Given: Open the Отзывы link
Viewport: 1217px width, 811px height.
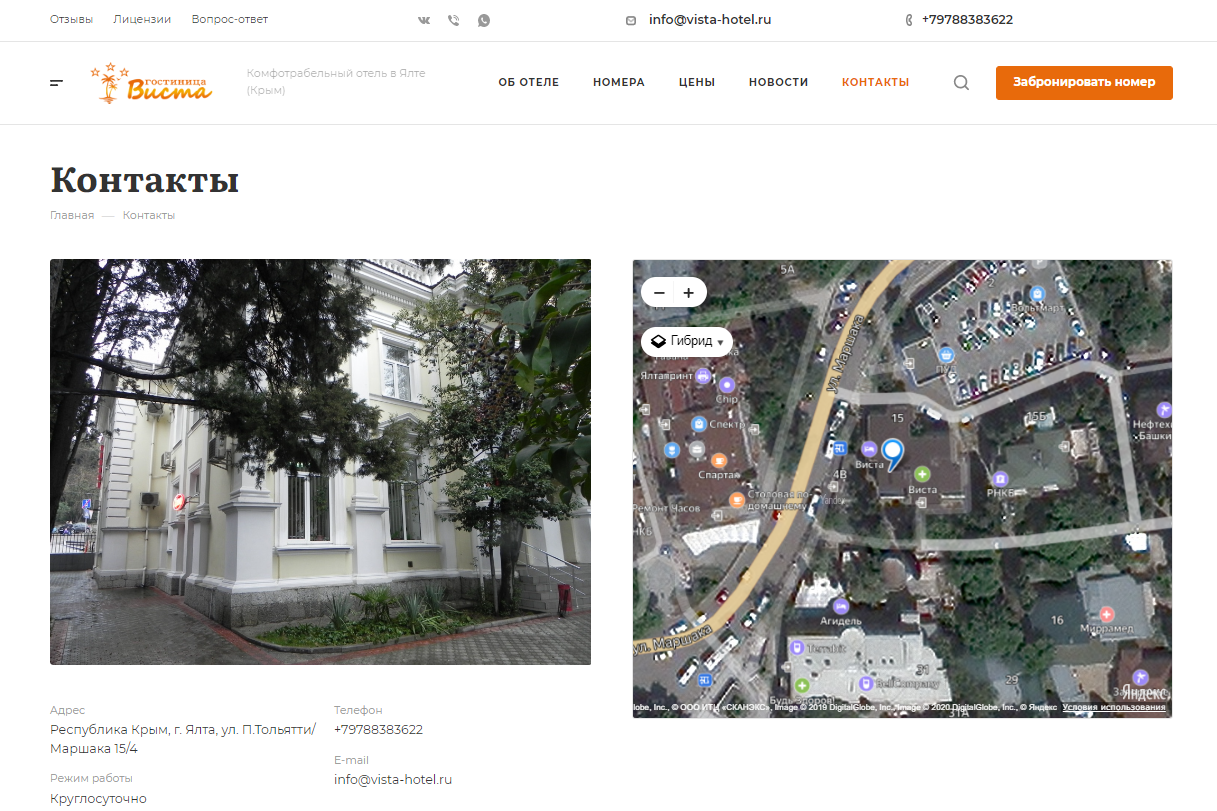Looking at the screenshot, I should tap(71, 20).
